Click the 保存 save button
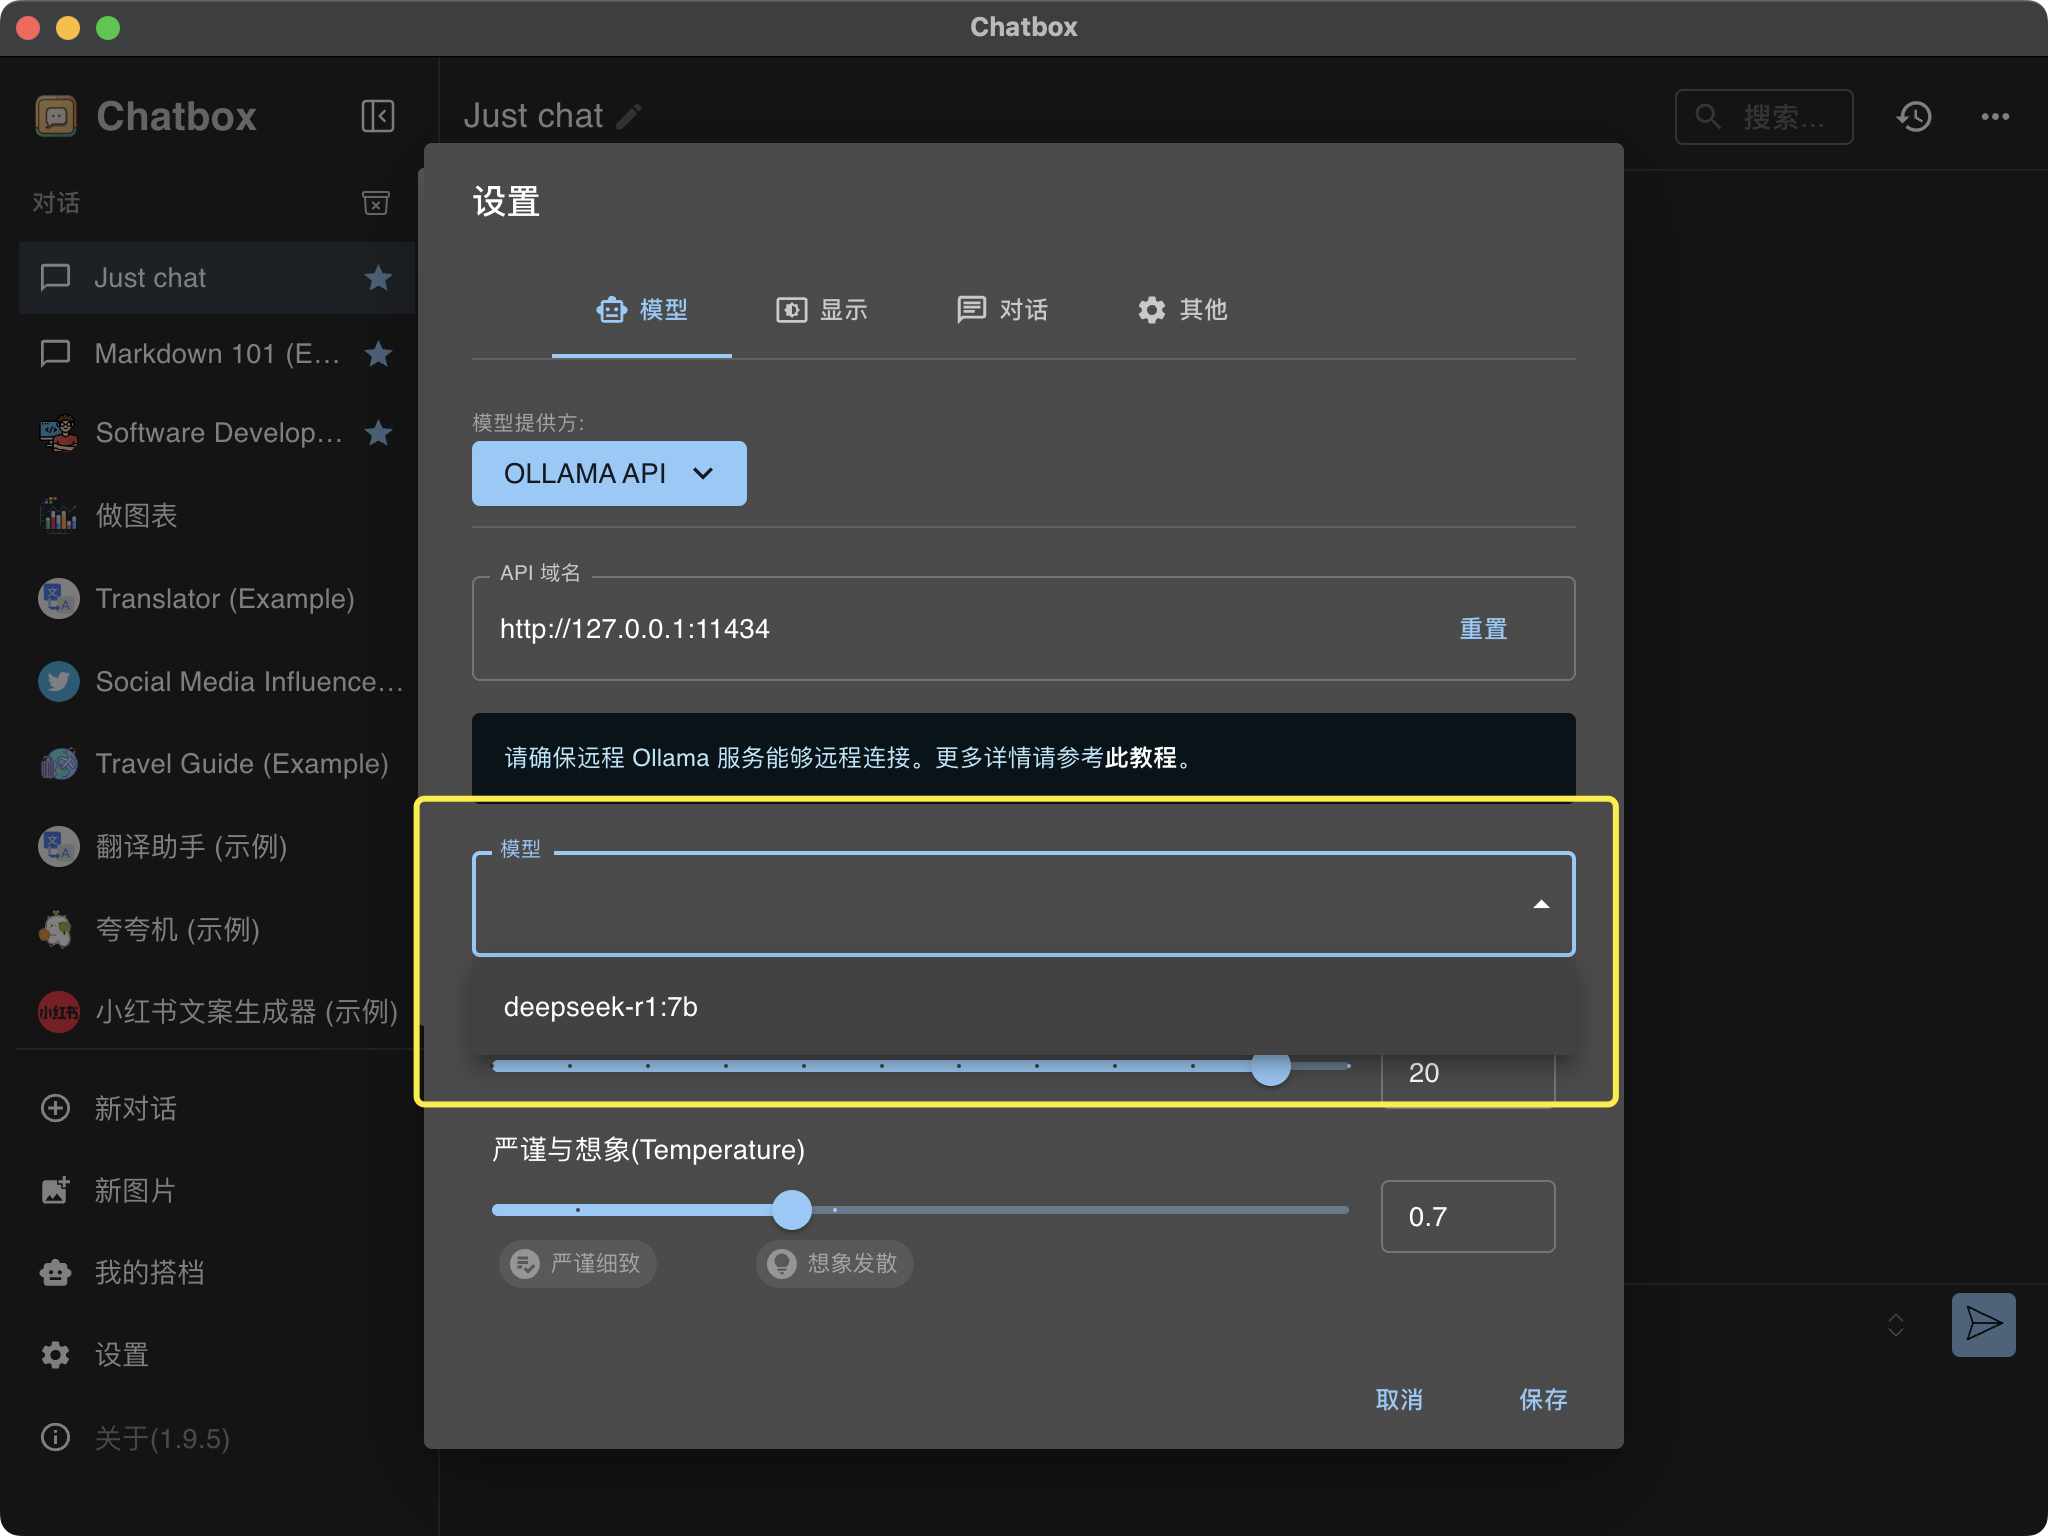 (x=1542, y=1399)
